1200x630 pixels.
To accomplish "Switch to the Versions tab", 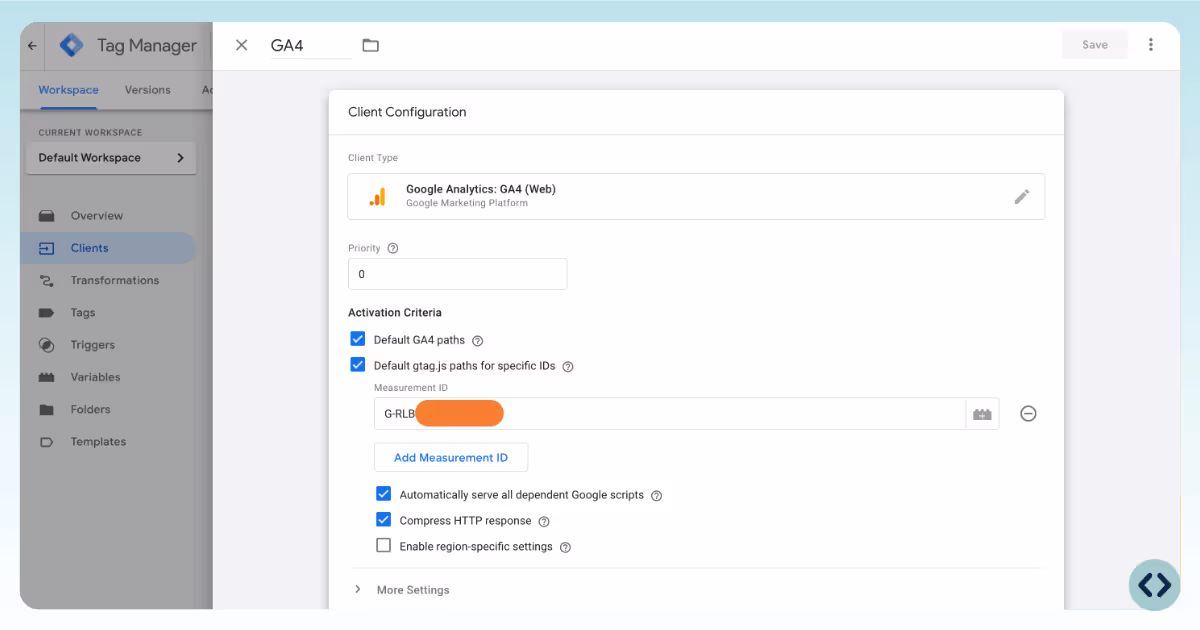I will point(148,90).
